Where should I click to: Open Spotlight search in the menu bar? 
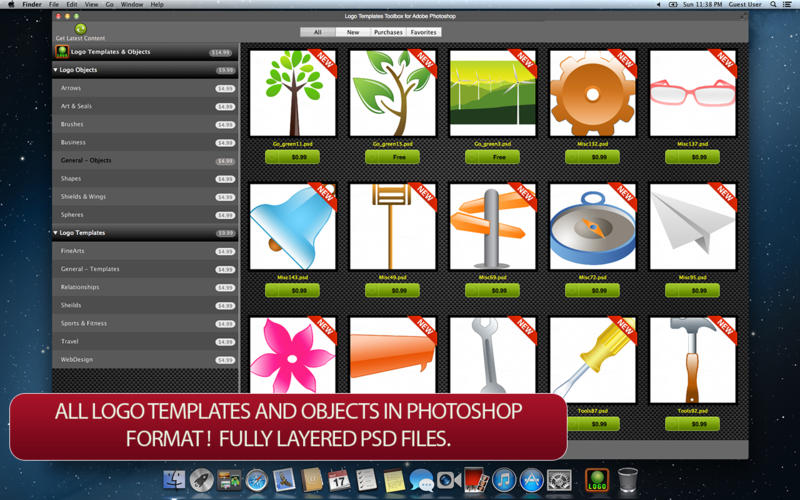[x=773, y=4]
